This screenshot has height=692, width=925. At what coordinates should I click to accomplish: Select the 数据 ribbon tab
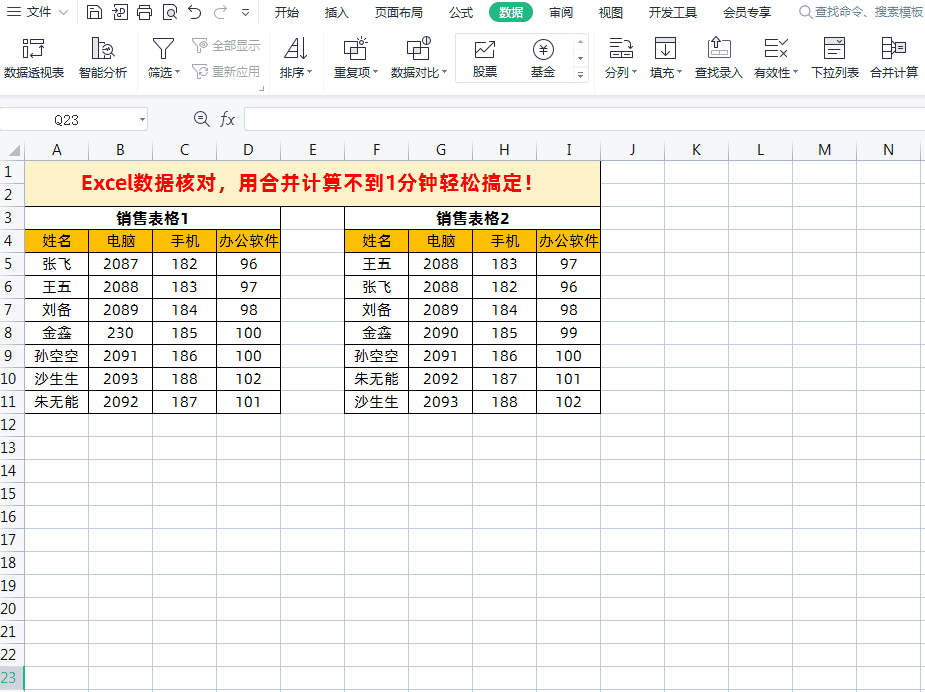(x=511, y=12)
